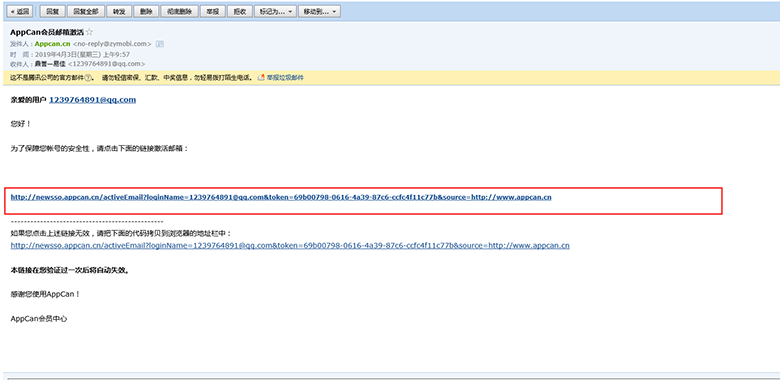Click the question mark help icon
The image size is (780, 380).
pyautogui.click(x=88, y=78)
